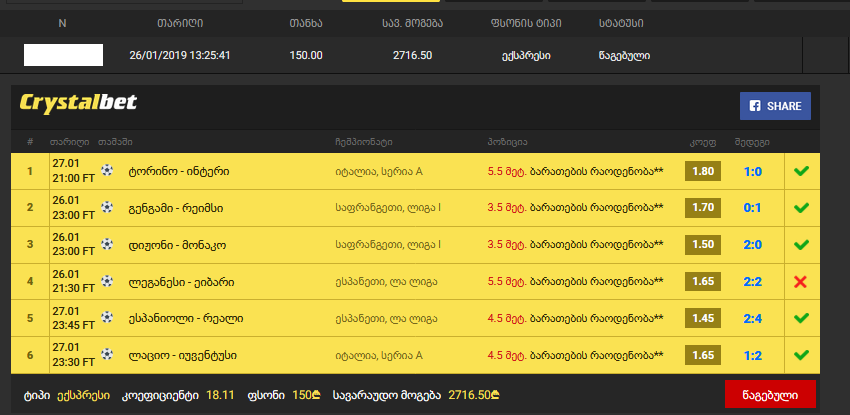This screenshot has height=415, width=850.
Task: Click the Facebook SHARE button
Action: [x=775, y=106]
